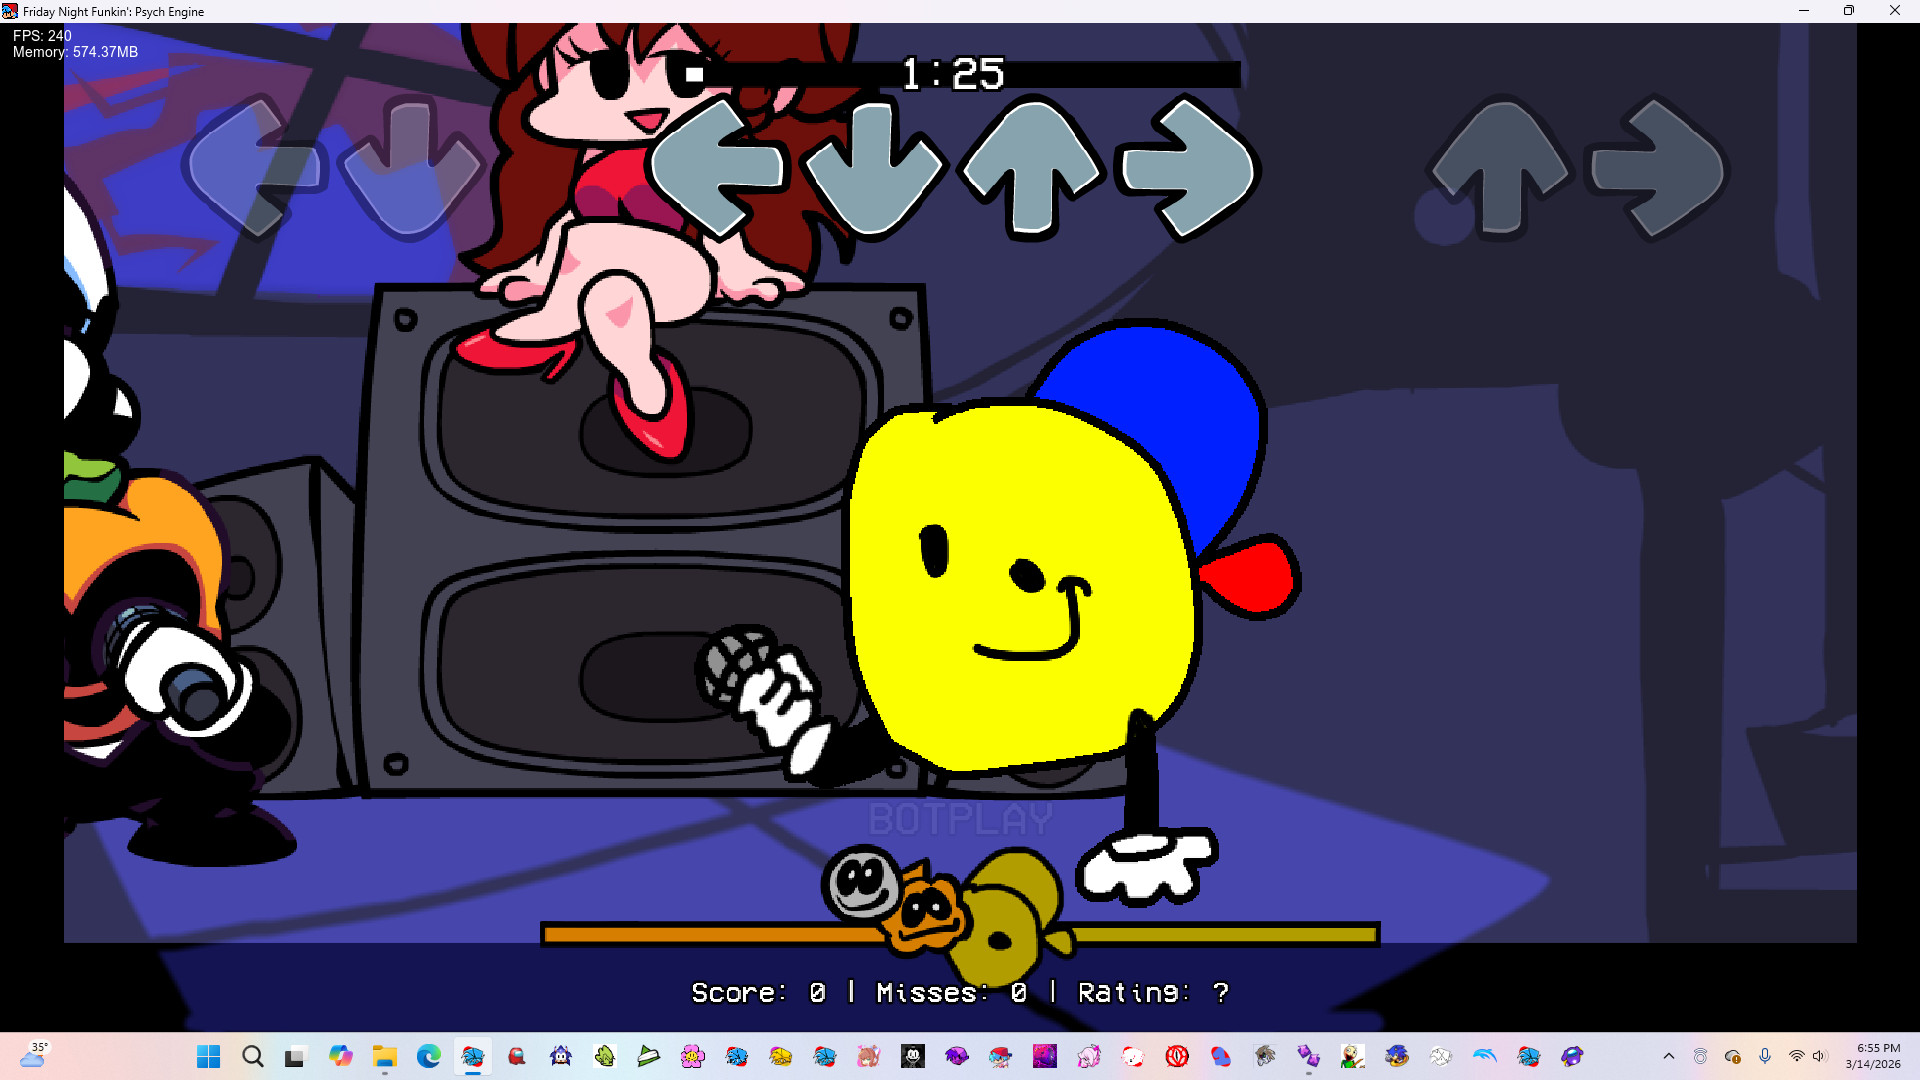Open taskbar Search
Screen dimensions: 1920x1080
click(252, 1056)
